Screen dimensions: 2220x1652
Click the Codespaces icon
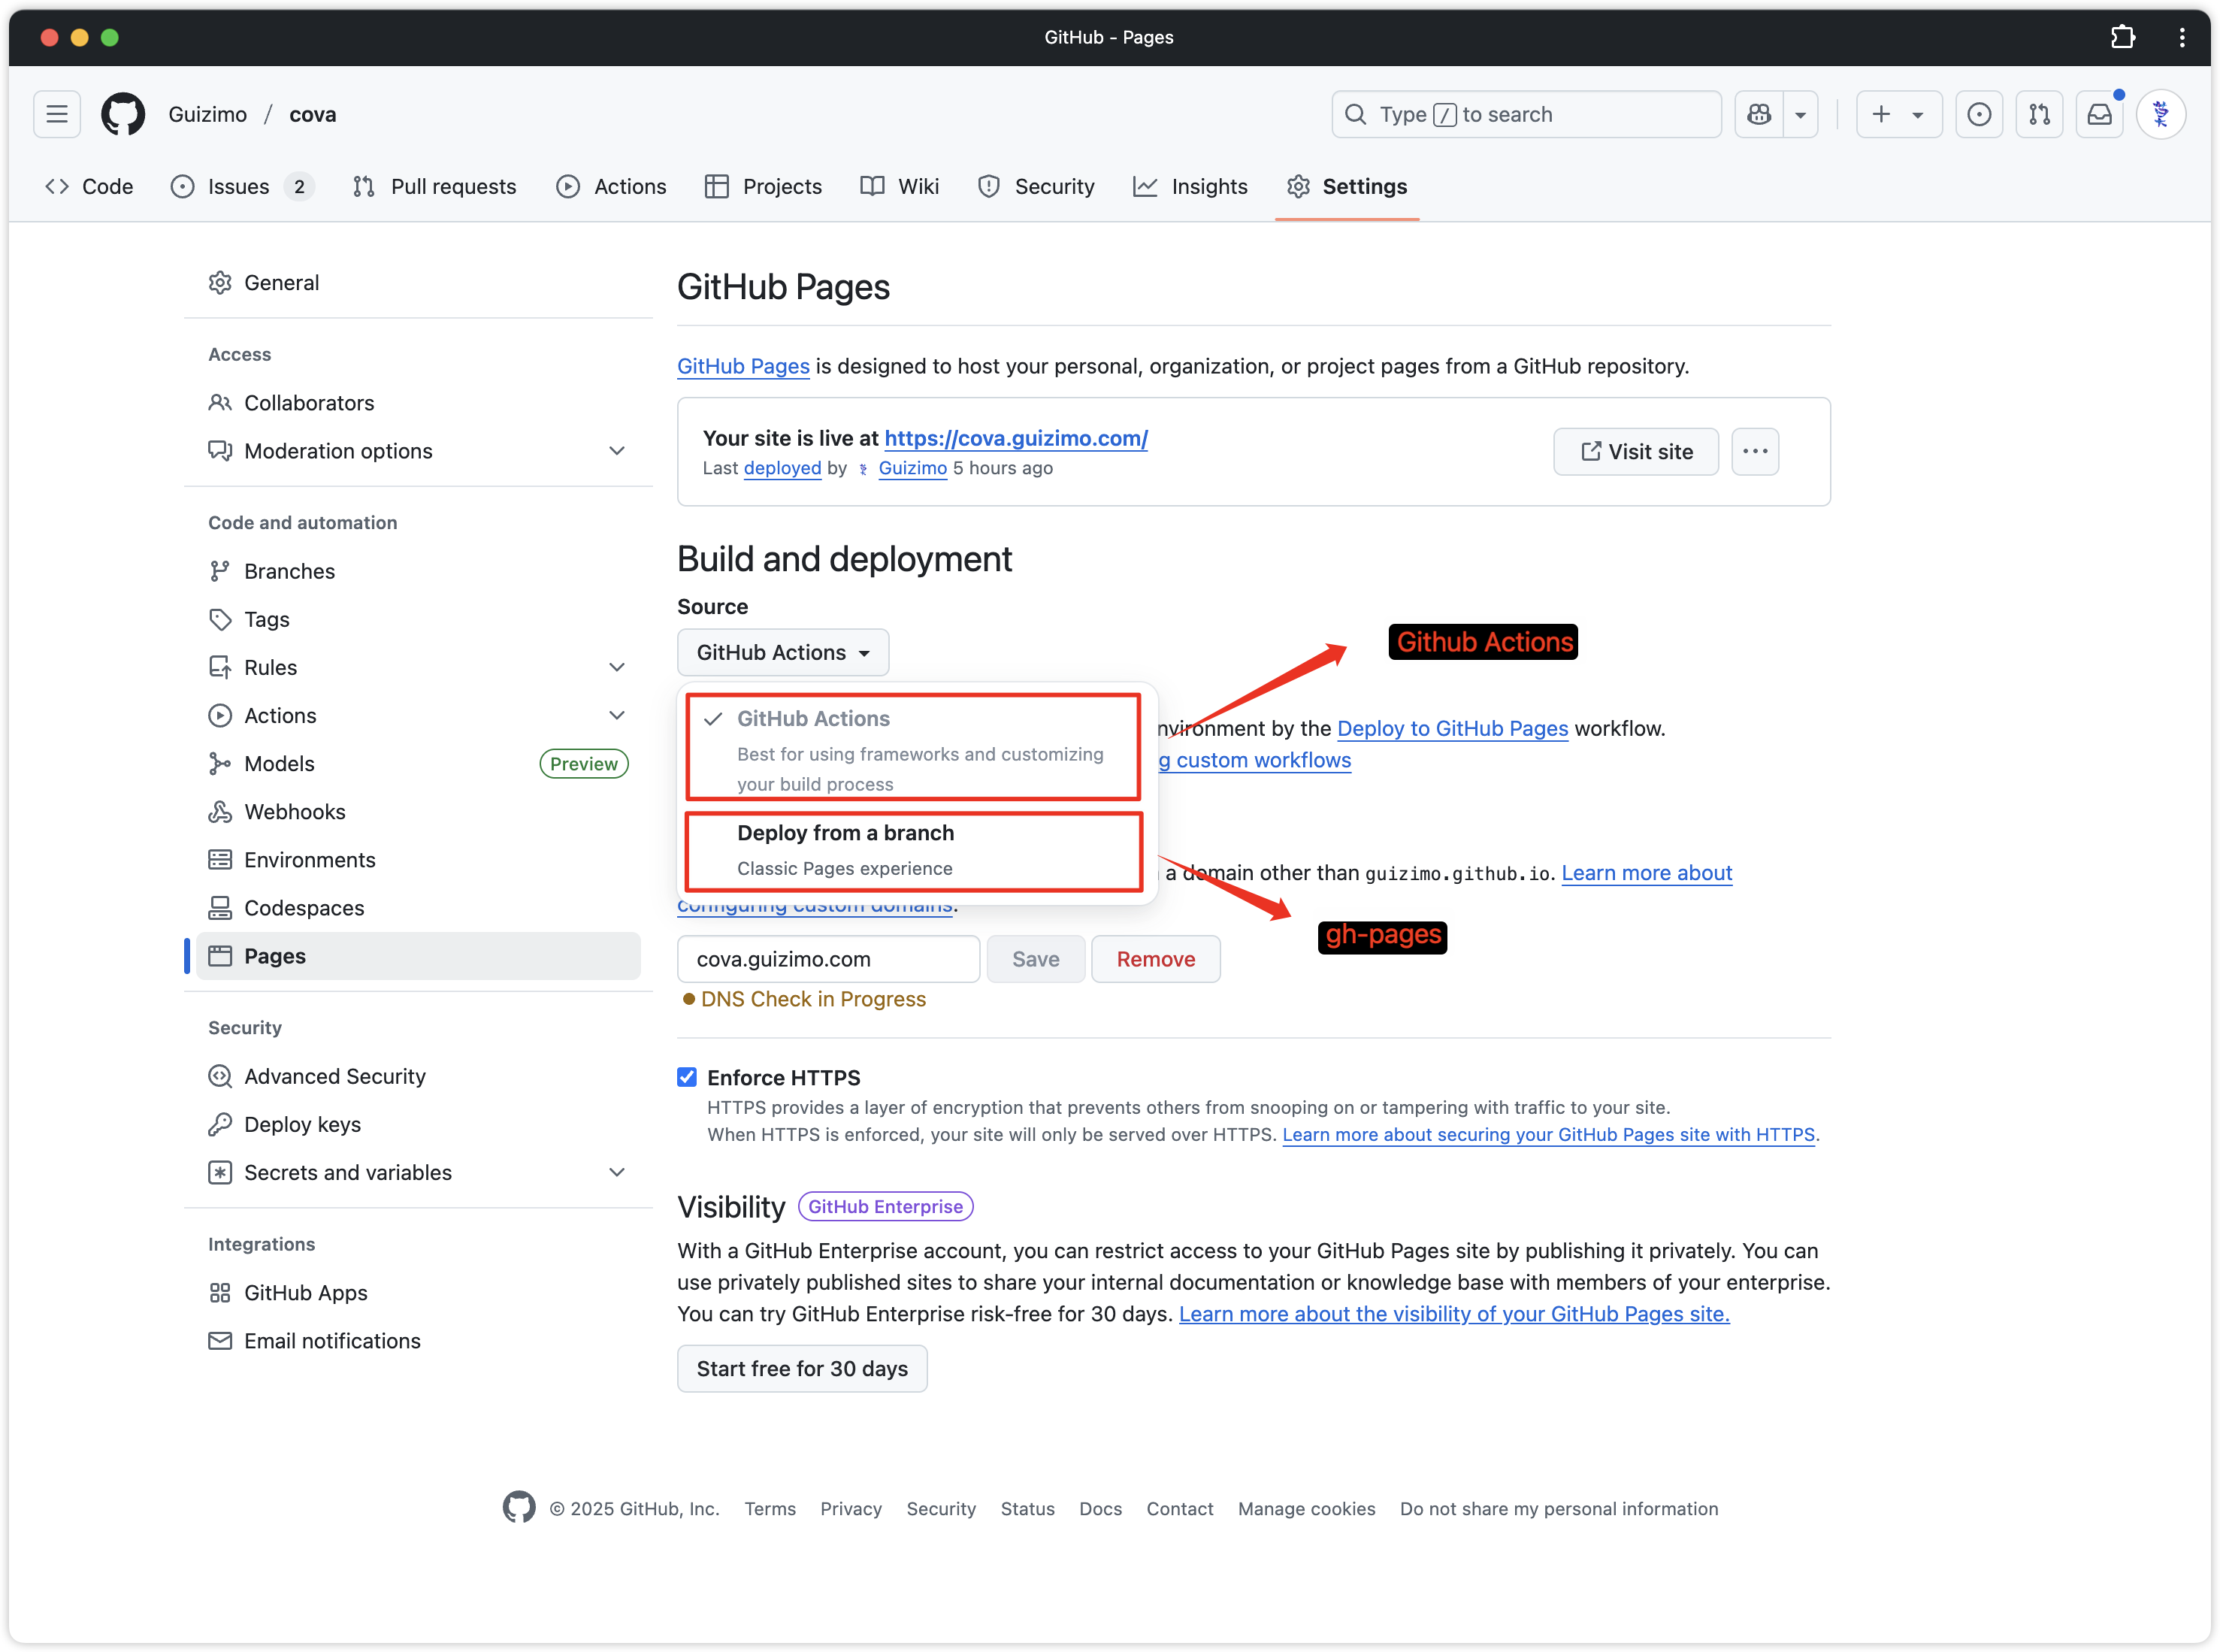(220, 907)
